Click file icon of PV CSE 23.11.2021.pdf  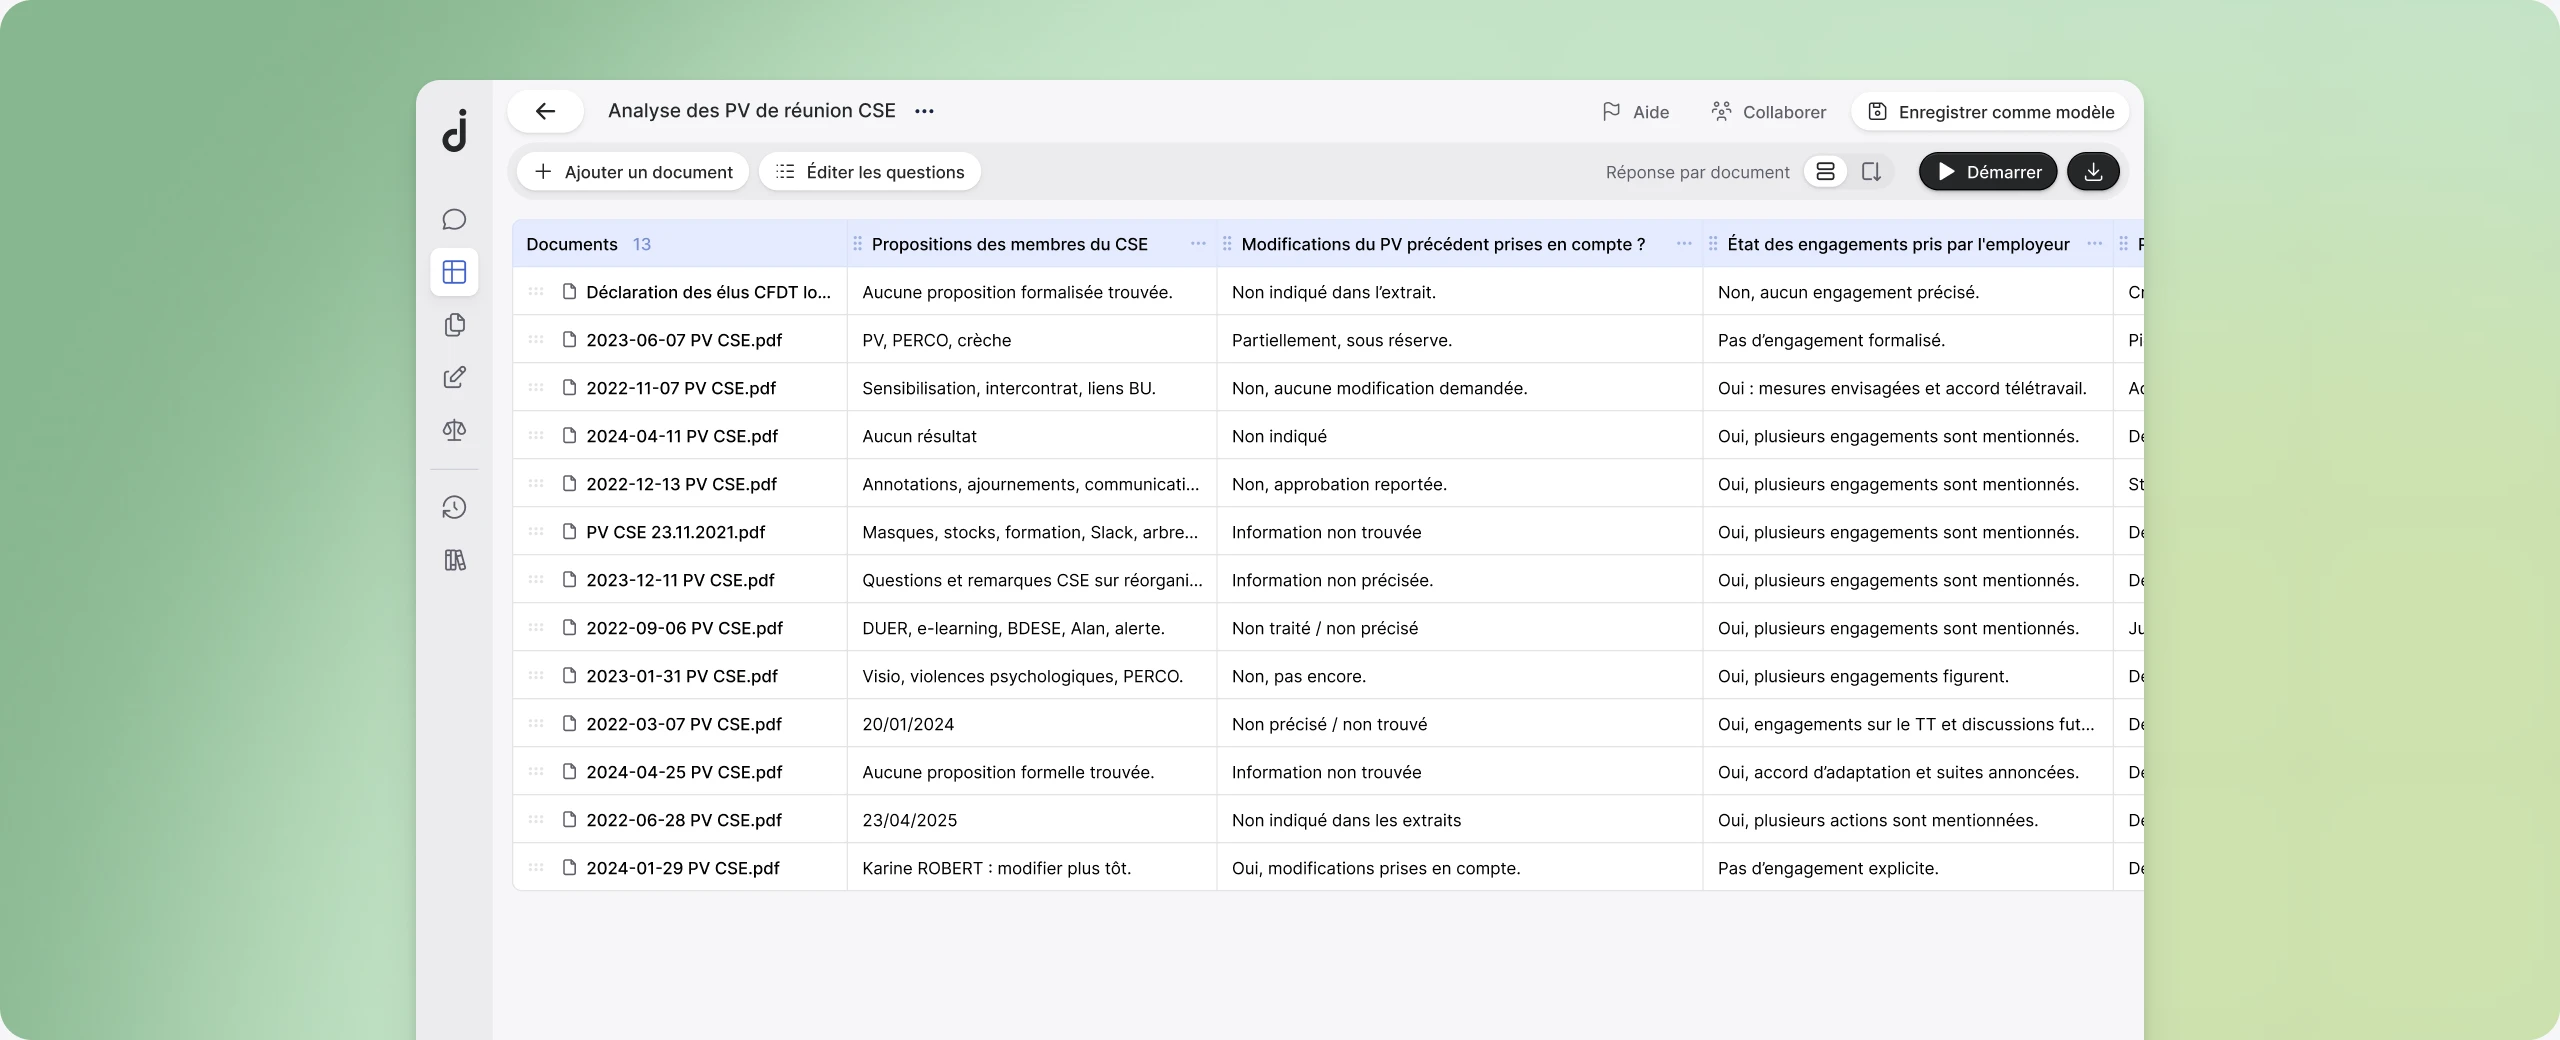coord(570,532)
